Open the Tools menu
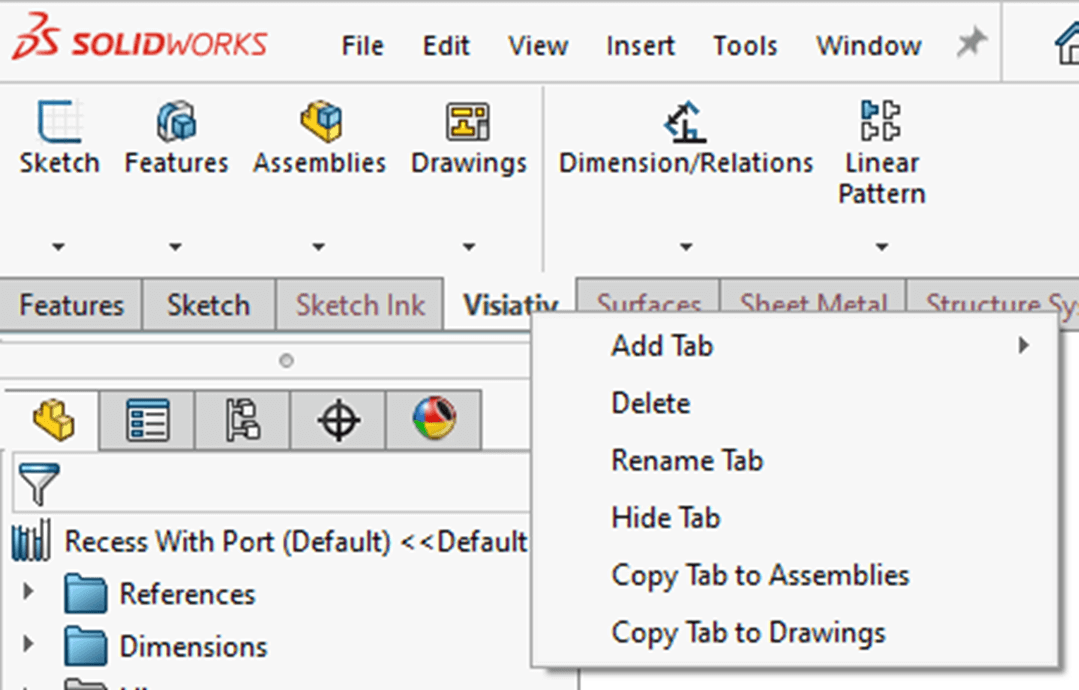The image size is (1079, 690). point(744,45)
